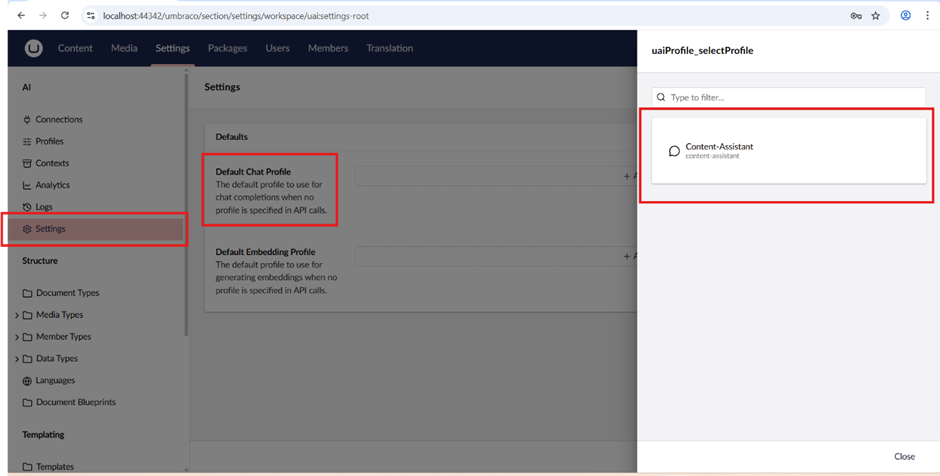Click the Connections plug icon
Viewport: 940px width, 476px height.
click(27, 119)
